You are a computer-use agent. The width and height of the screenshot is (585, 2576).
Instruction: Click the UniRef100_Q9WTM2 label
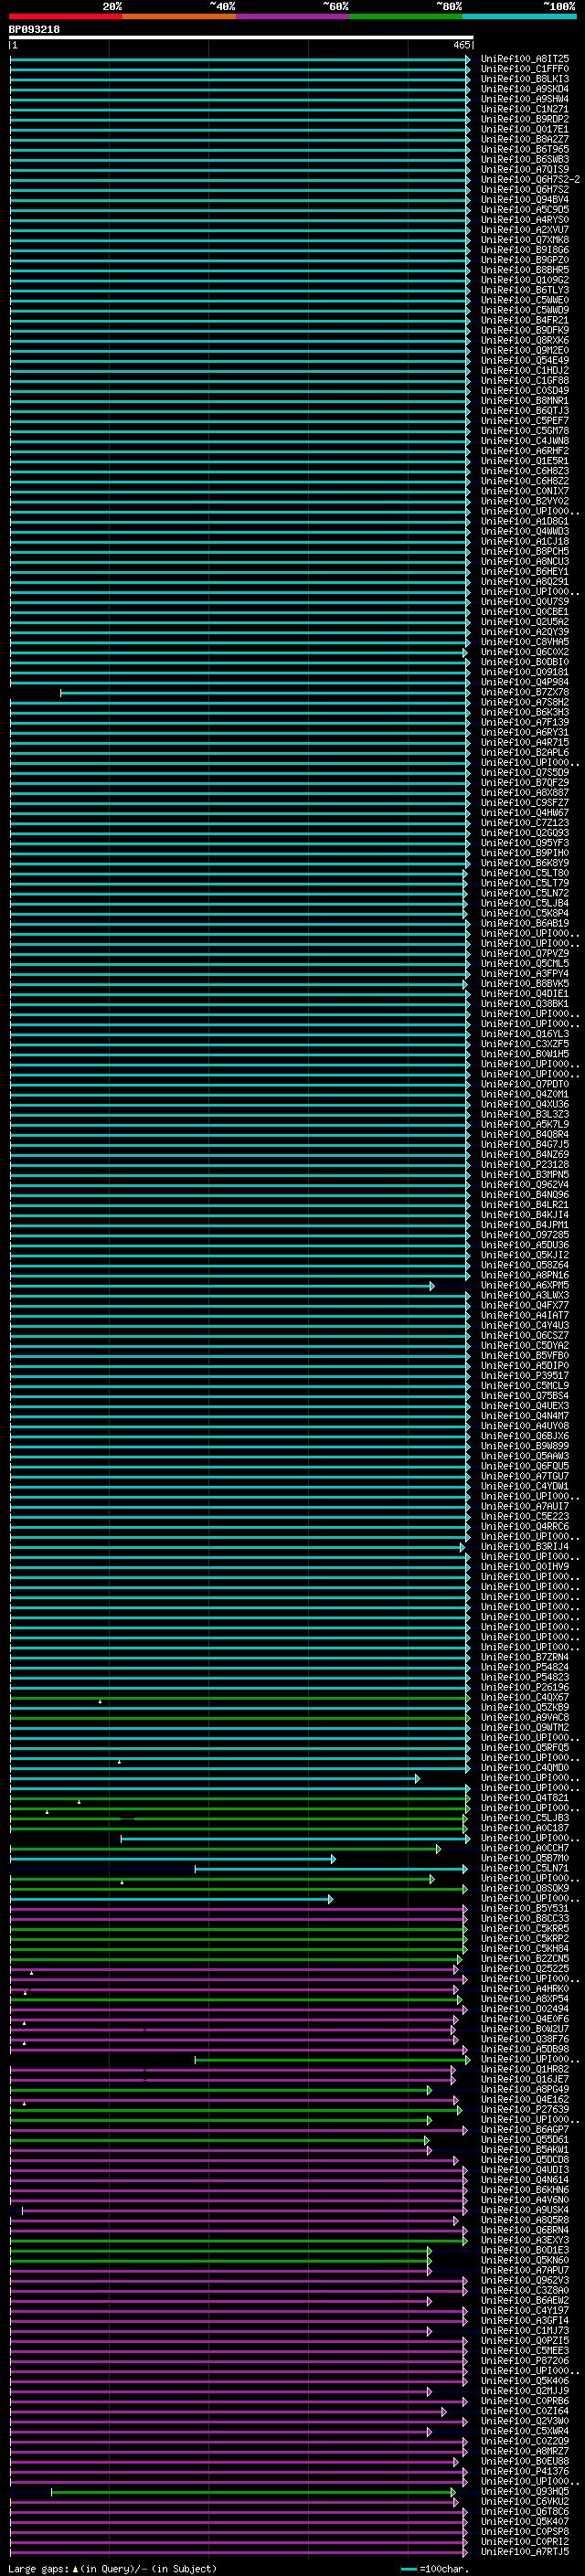click(524, 1727)
